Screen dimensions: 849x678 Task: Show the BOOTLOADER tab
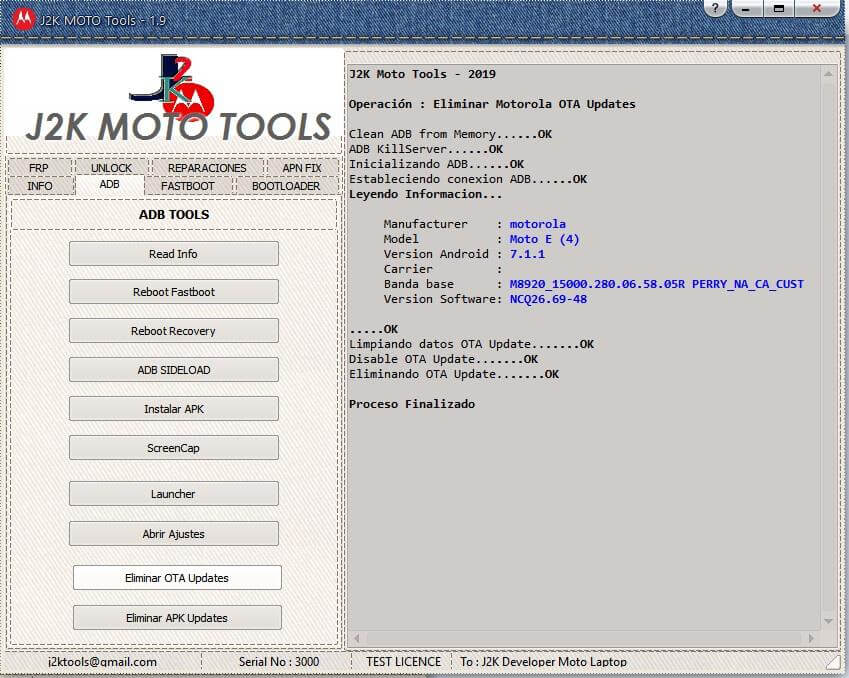[x=286, y=186]
